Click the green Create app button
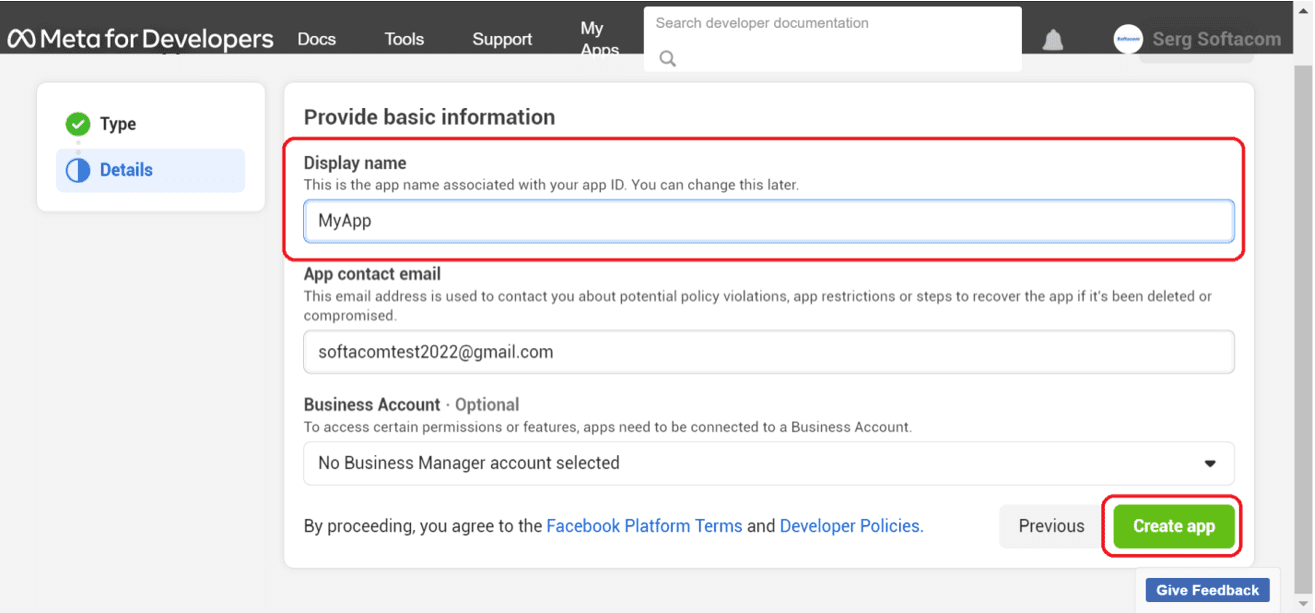 click(1174, 526)
